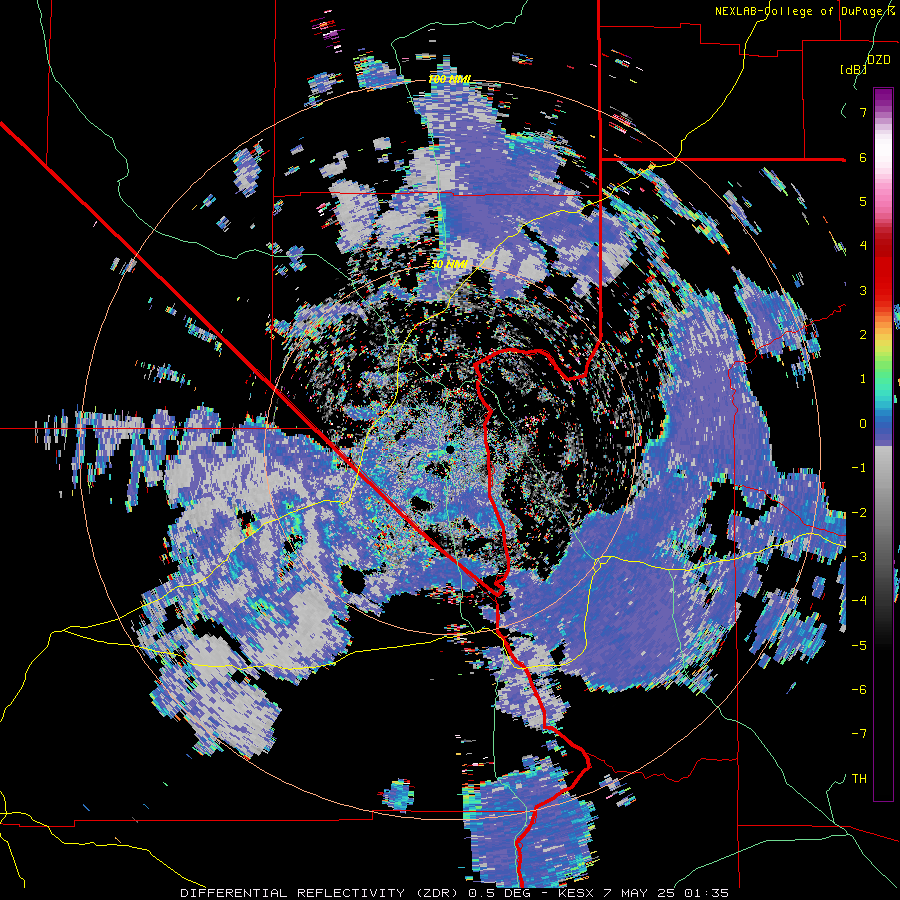Click the TH threshold label on scale

pyautogui.click(x=859, y=779)
